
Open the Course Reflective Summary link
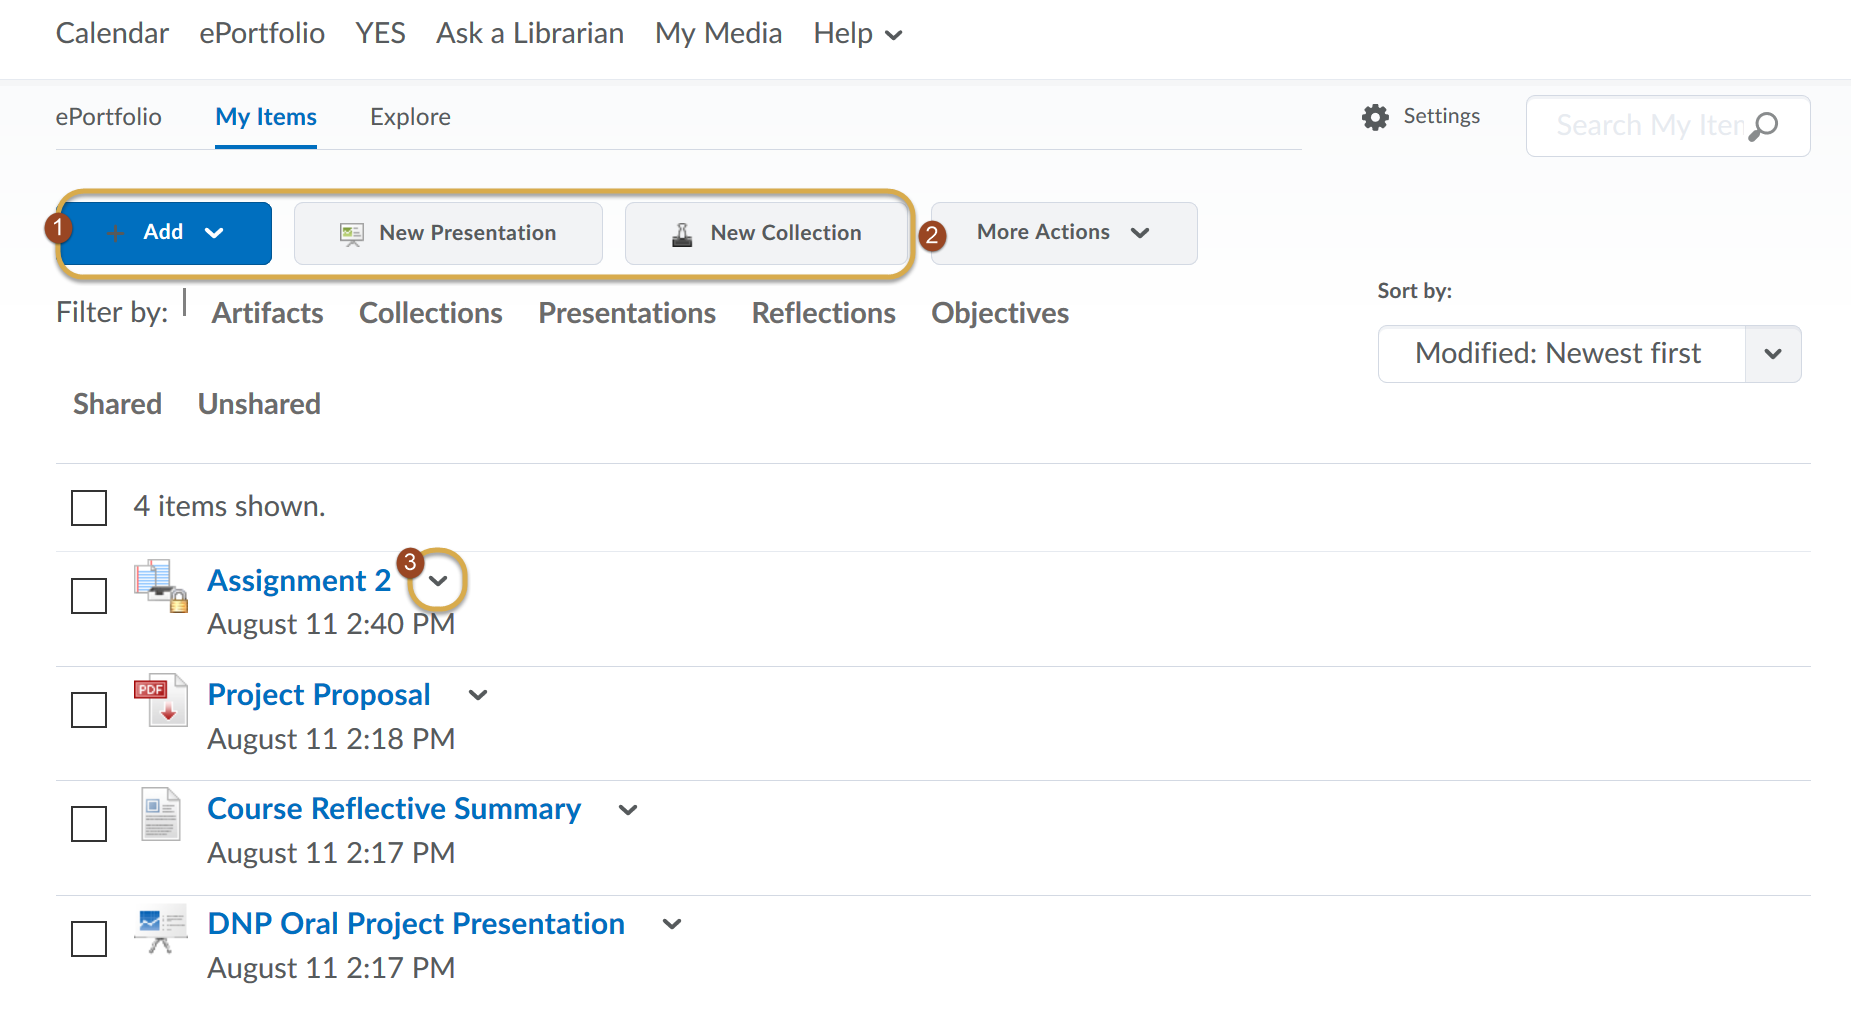(x=394, y=809)
